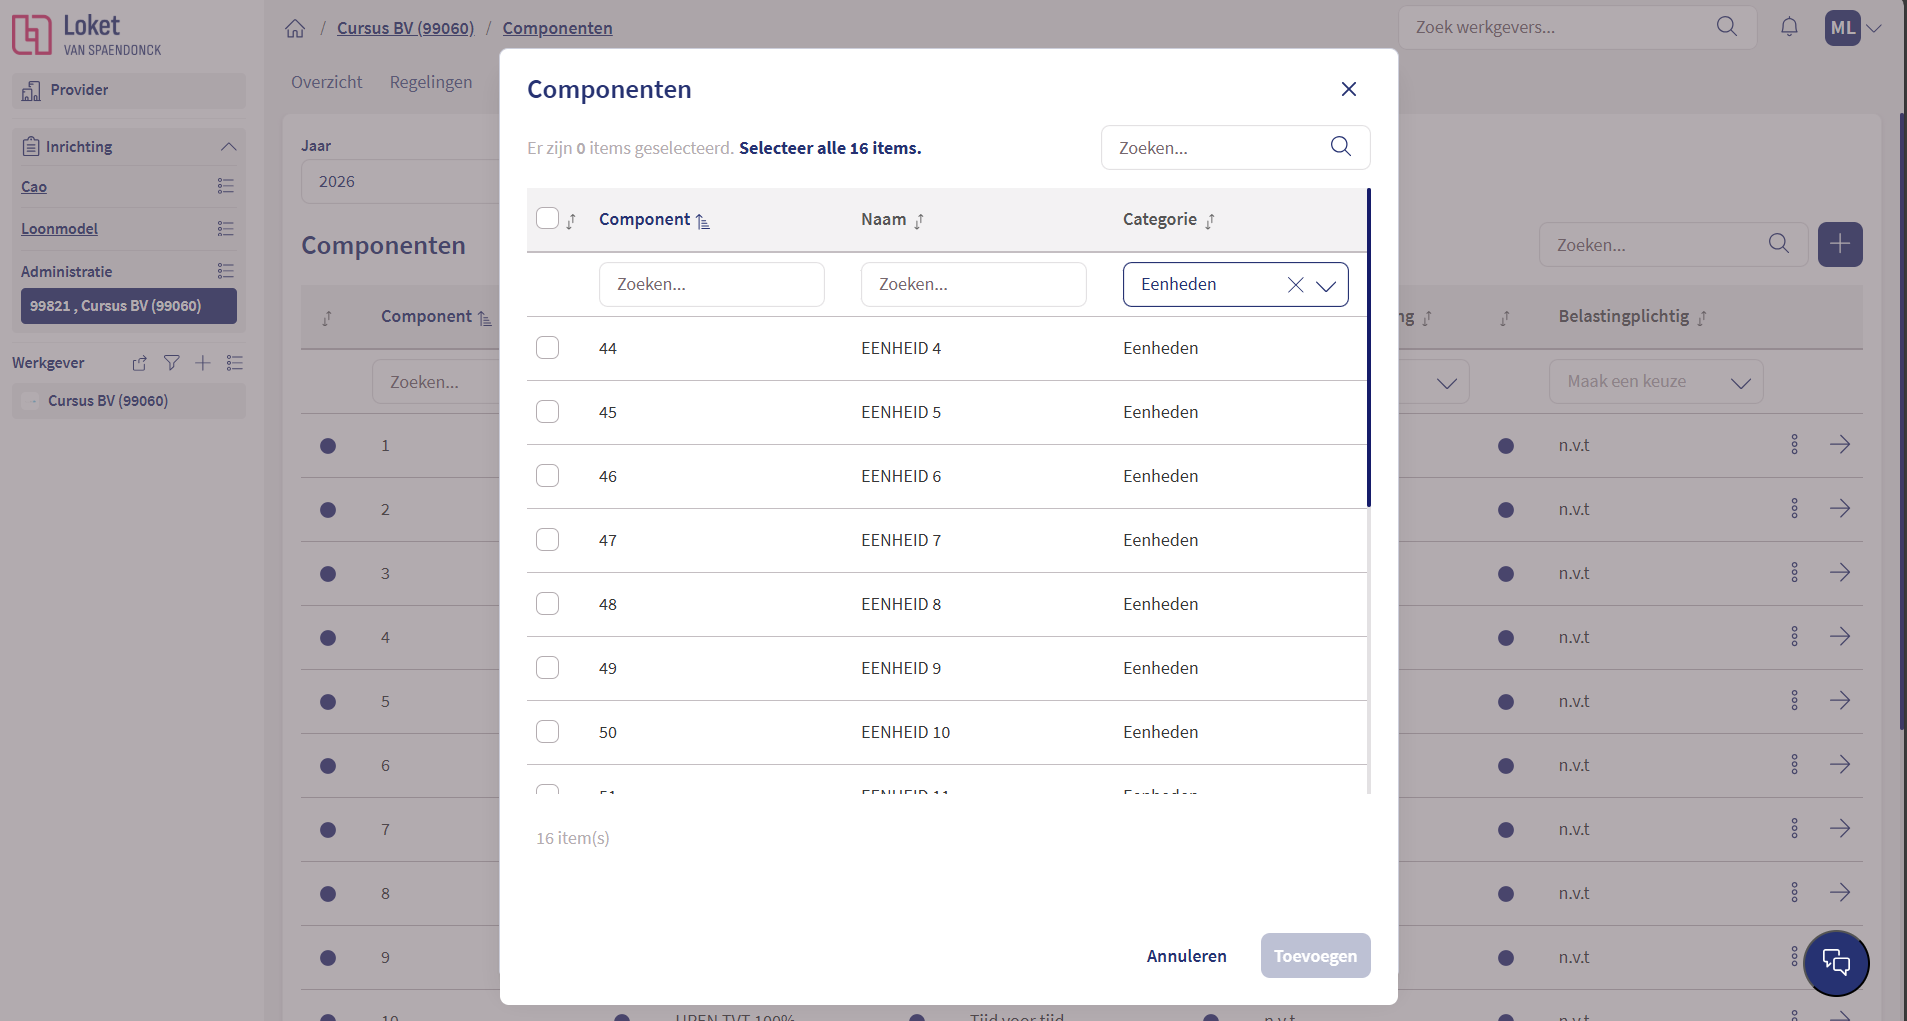
Task: Open the notifications bell
Action: pos(1789,27)
